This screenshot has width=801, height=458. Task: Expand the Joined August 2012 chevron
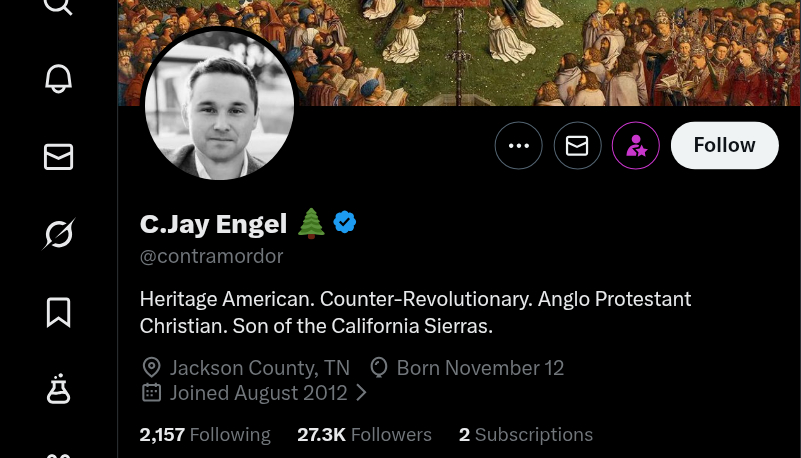tap(361, 393)
